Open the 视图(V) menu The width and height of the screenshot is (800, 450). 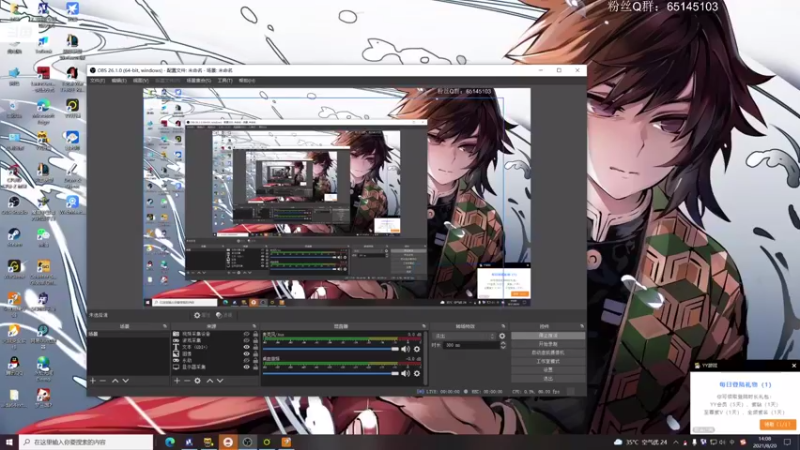141,81
